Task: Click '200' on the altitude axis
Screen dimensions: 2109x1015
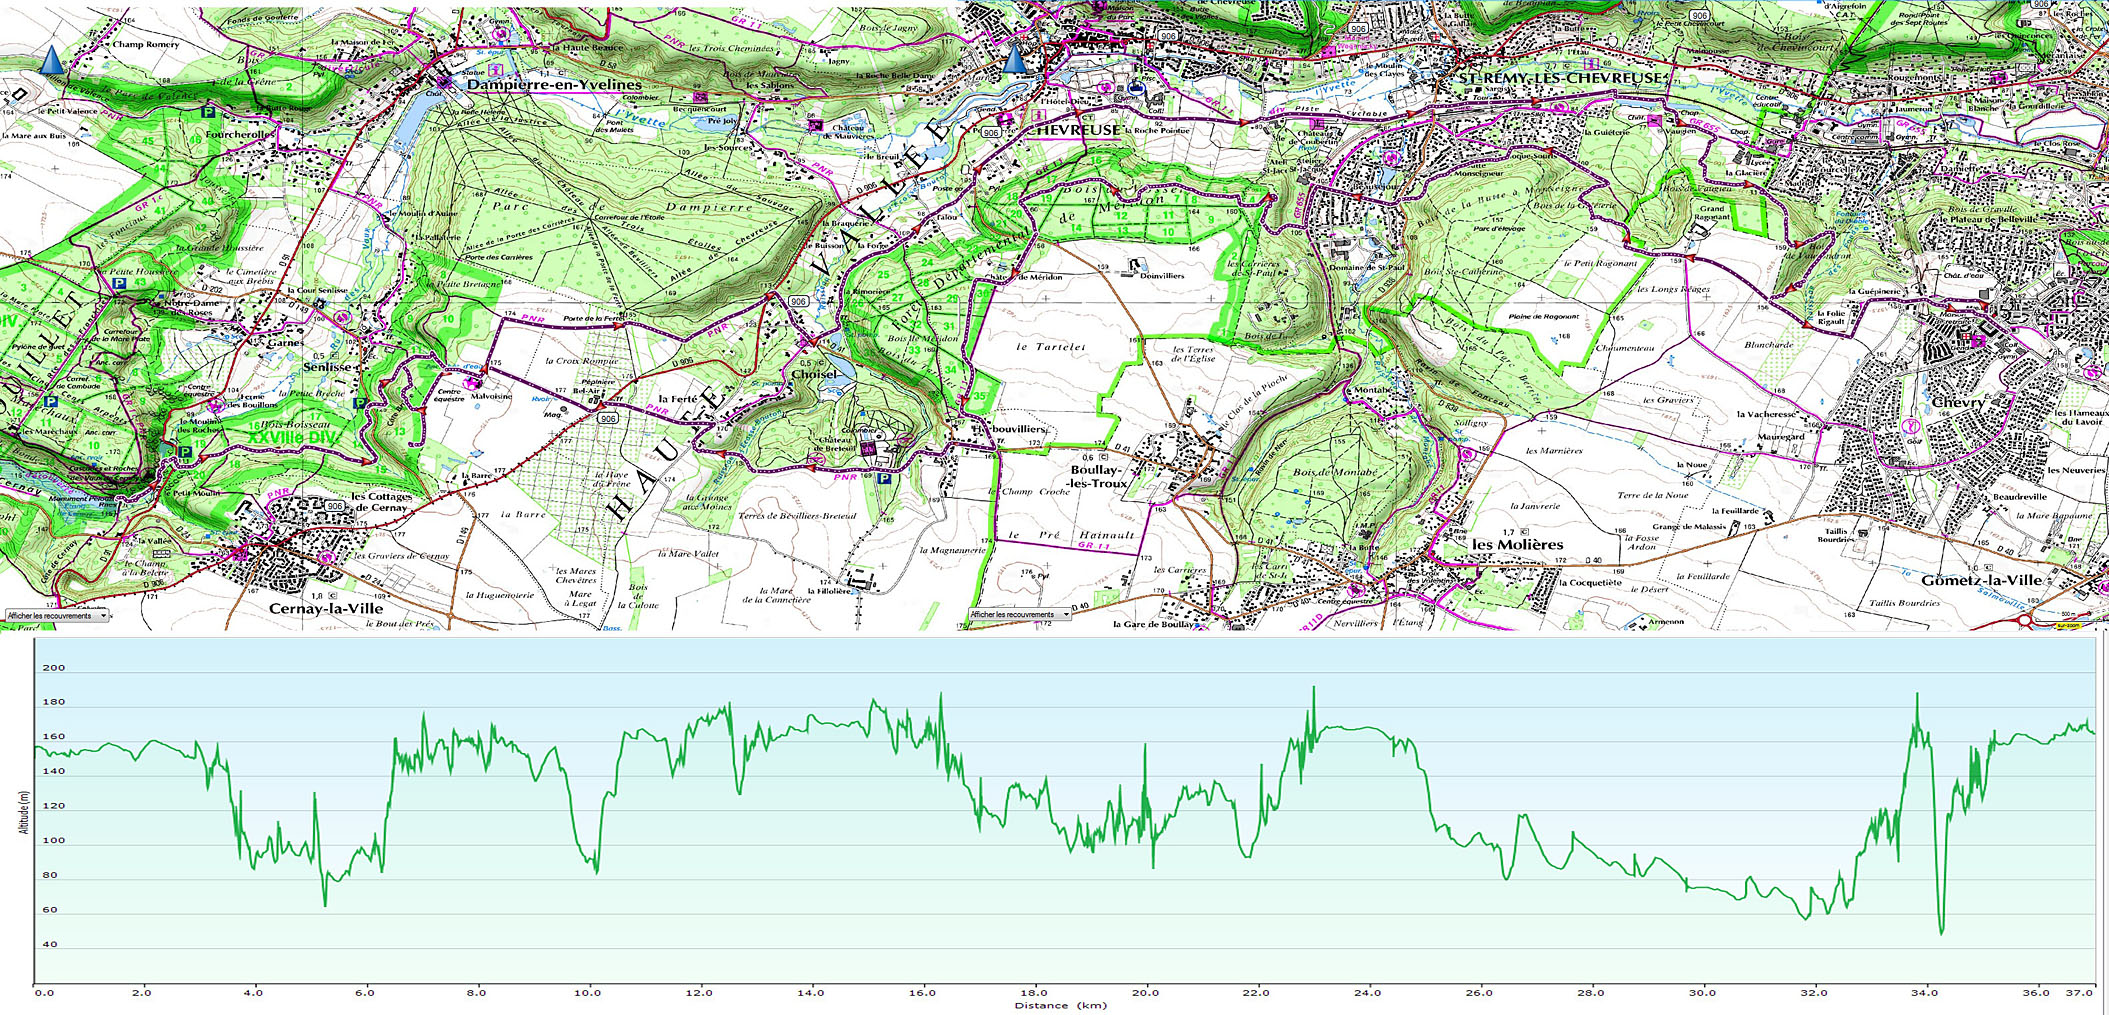Action: pyautogui.click(x=53, y=668)
